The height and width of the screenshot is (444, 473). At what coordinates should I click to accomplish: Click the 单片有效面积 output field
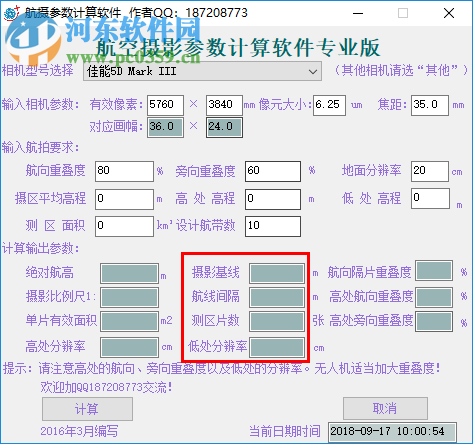130,321
